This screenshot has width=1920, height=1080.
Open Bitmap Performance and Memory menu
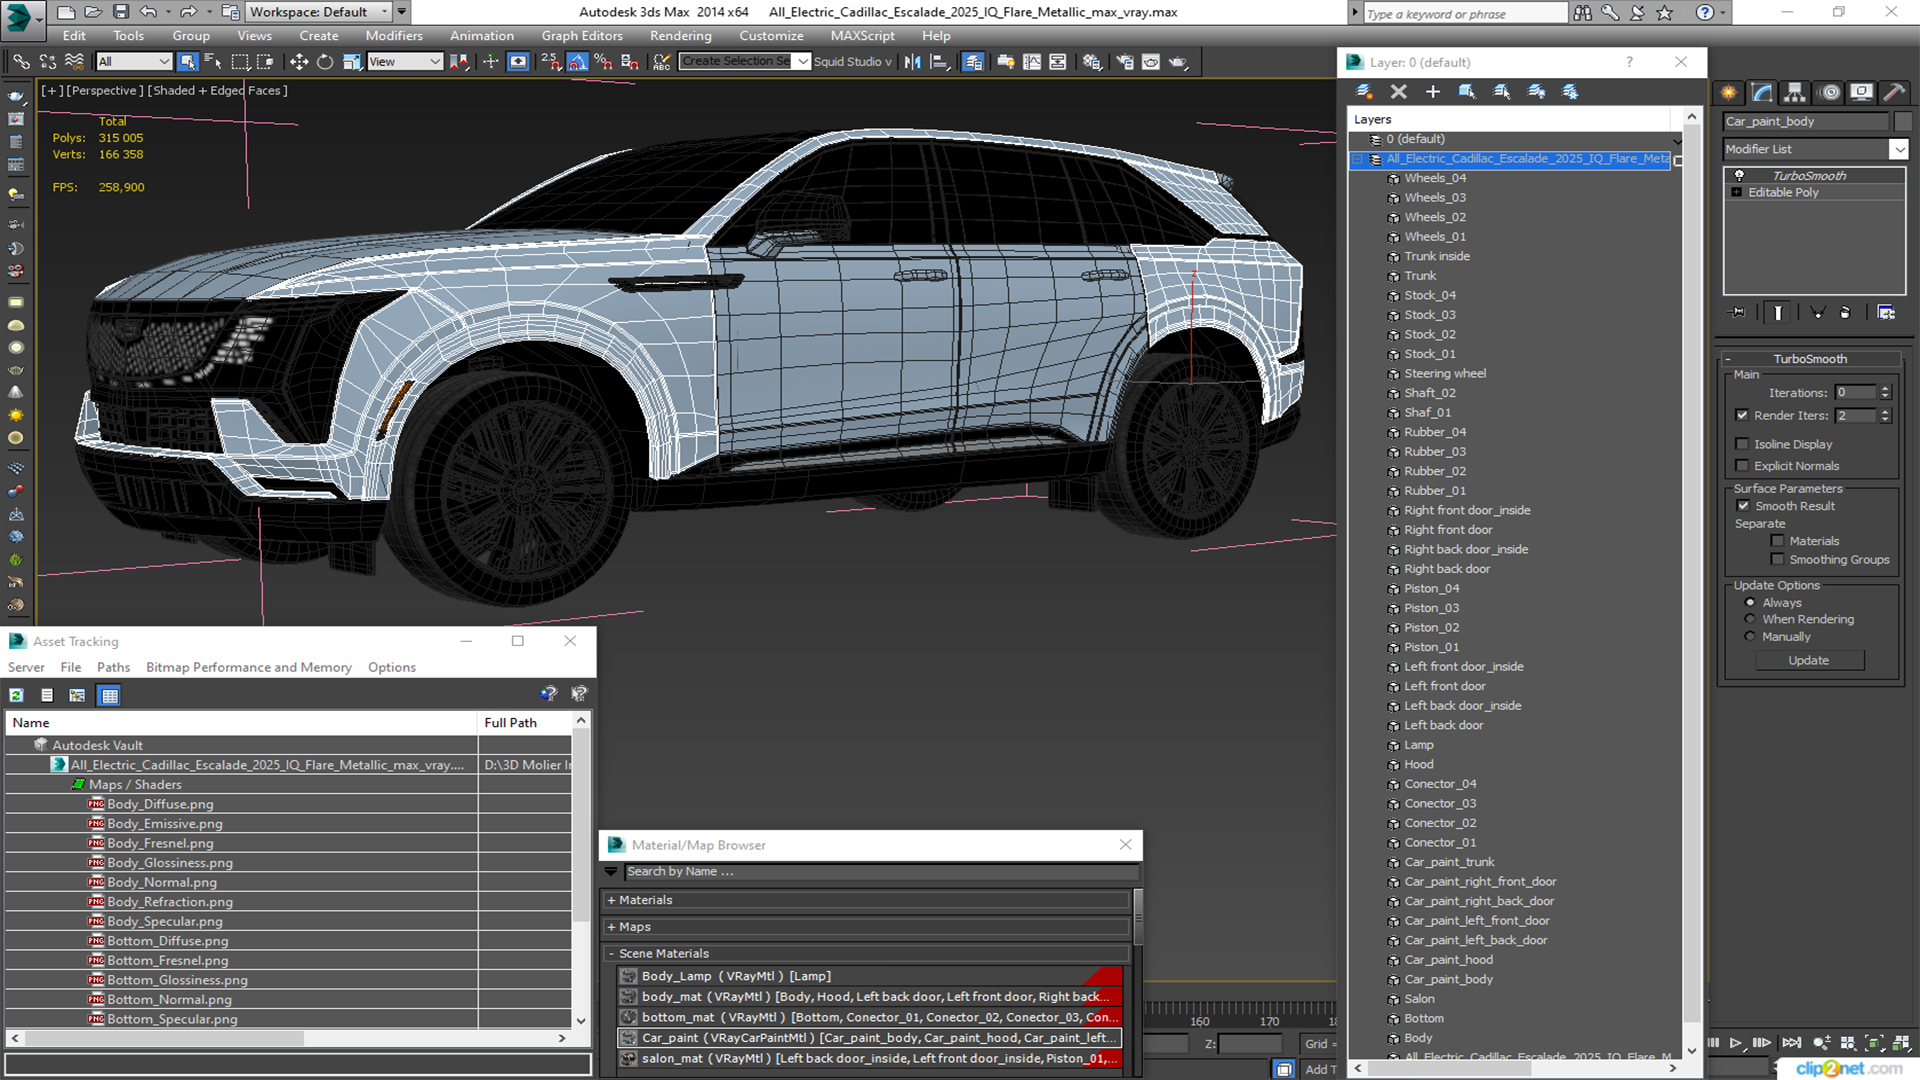[248, 668]
